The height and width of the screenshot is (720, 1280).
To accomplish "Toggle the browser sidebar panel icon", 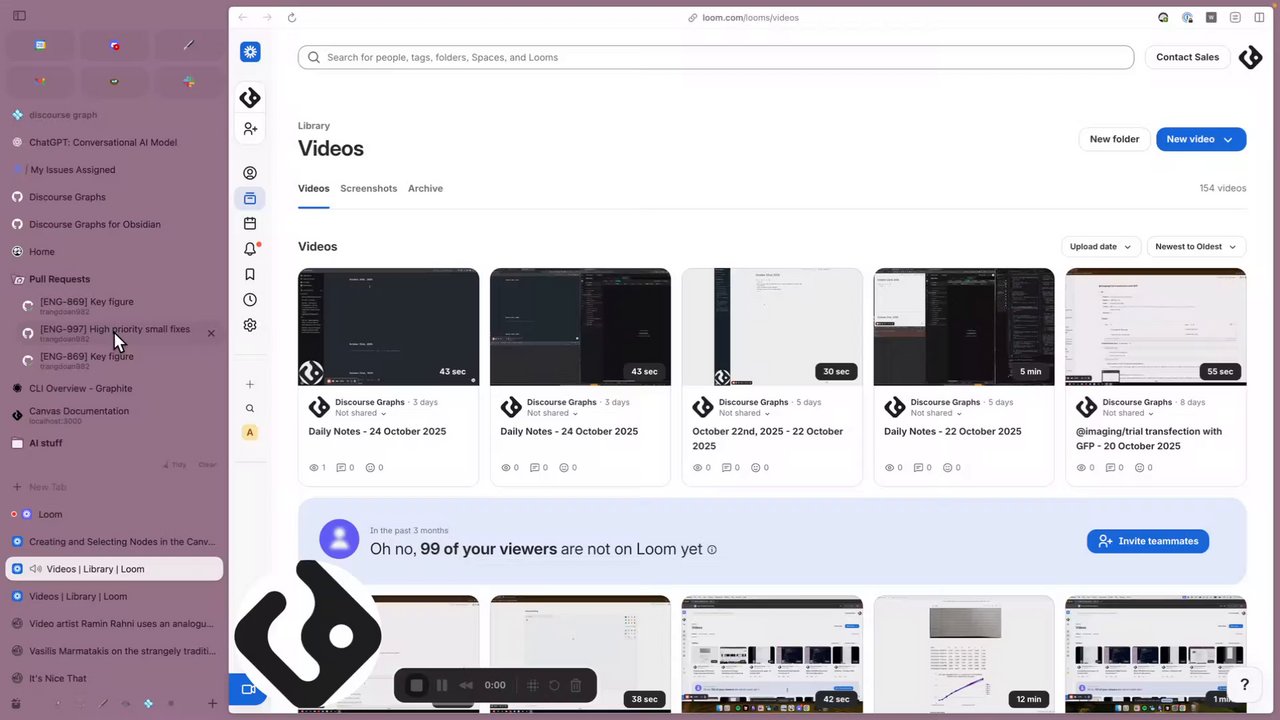I will tap(19, 16).
